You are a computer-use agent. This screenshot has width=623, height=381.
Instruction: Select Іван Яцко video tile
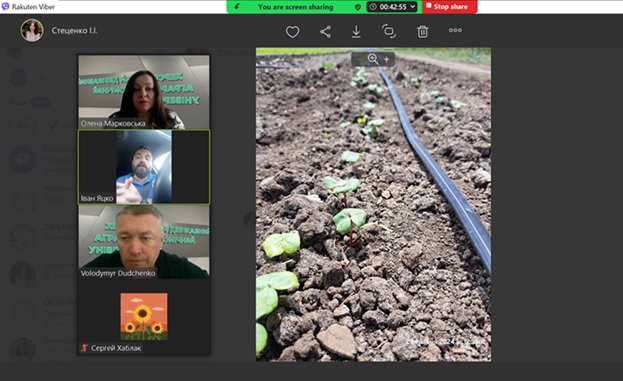coord(144,167)
